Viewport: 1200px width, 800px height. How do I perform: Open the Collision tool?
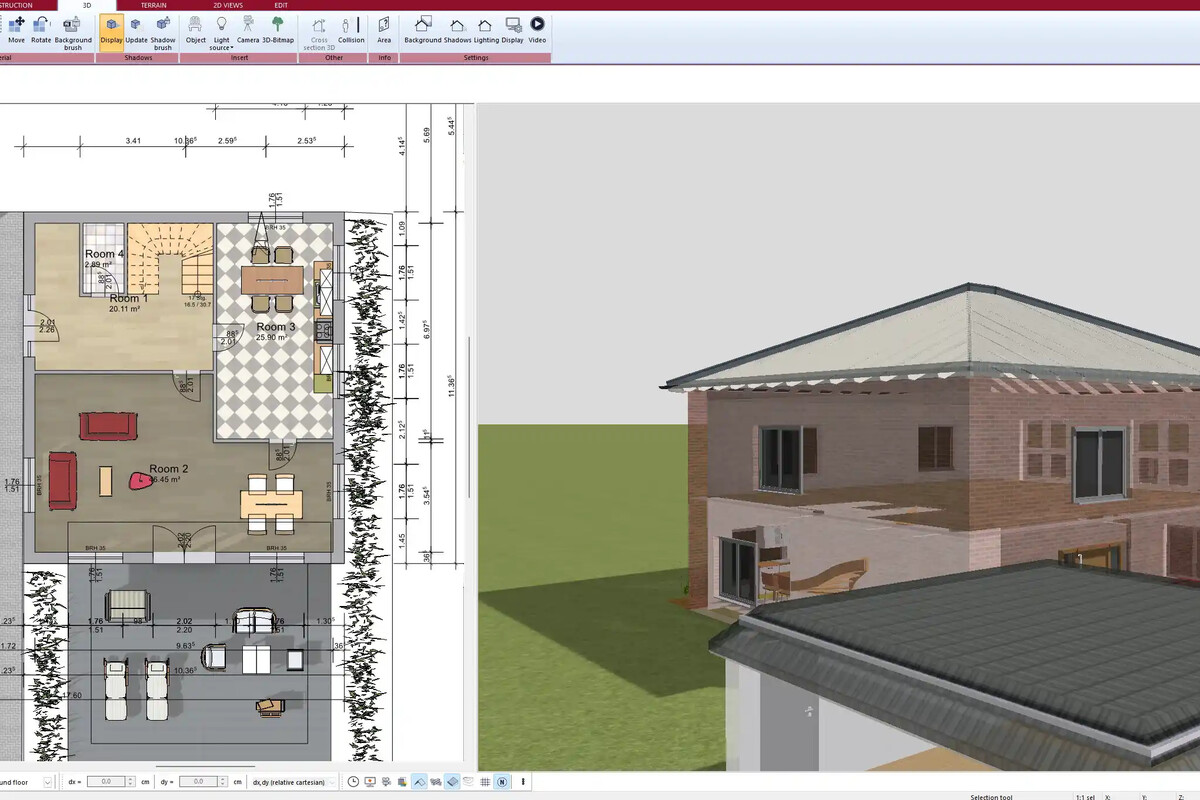(350, 28)
